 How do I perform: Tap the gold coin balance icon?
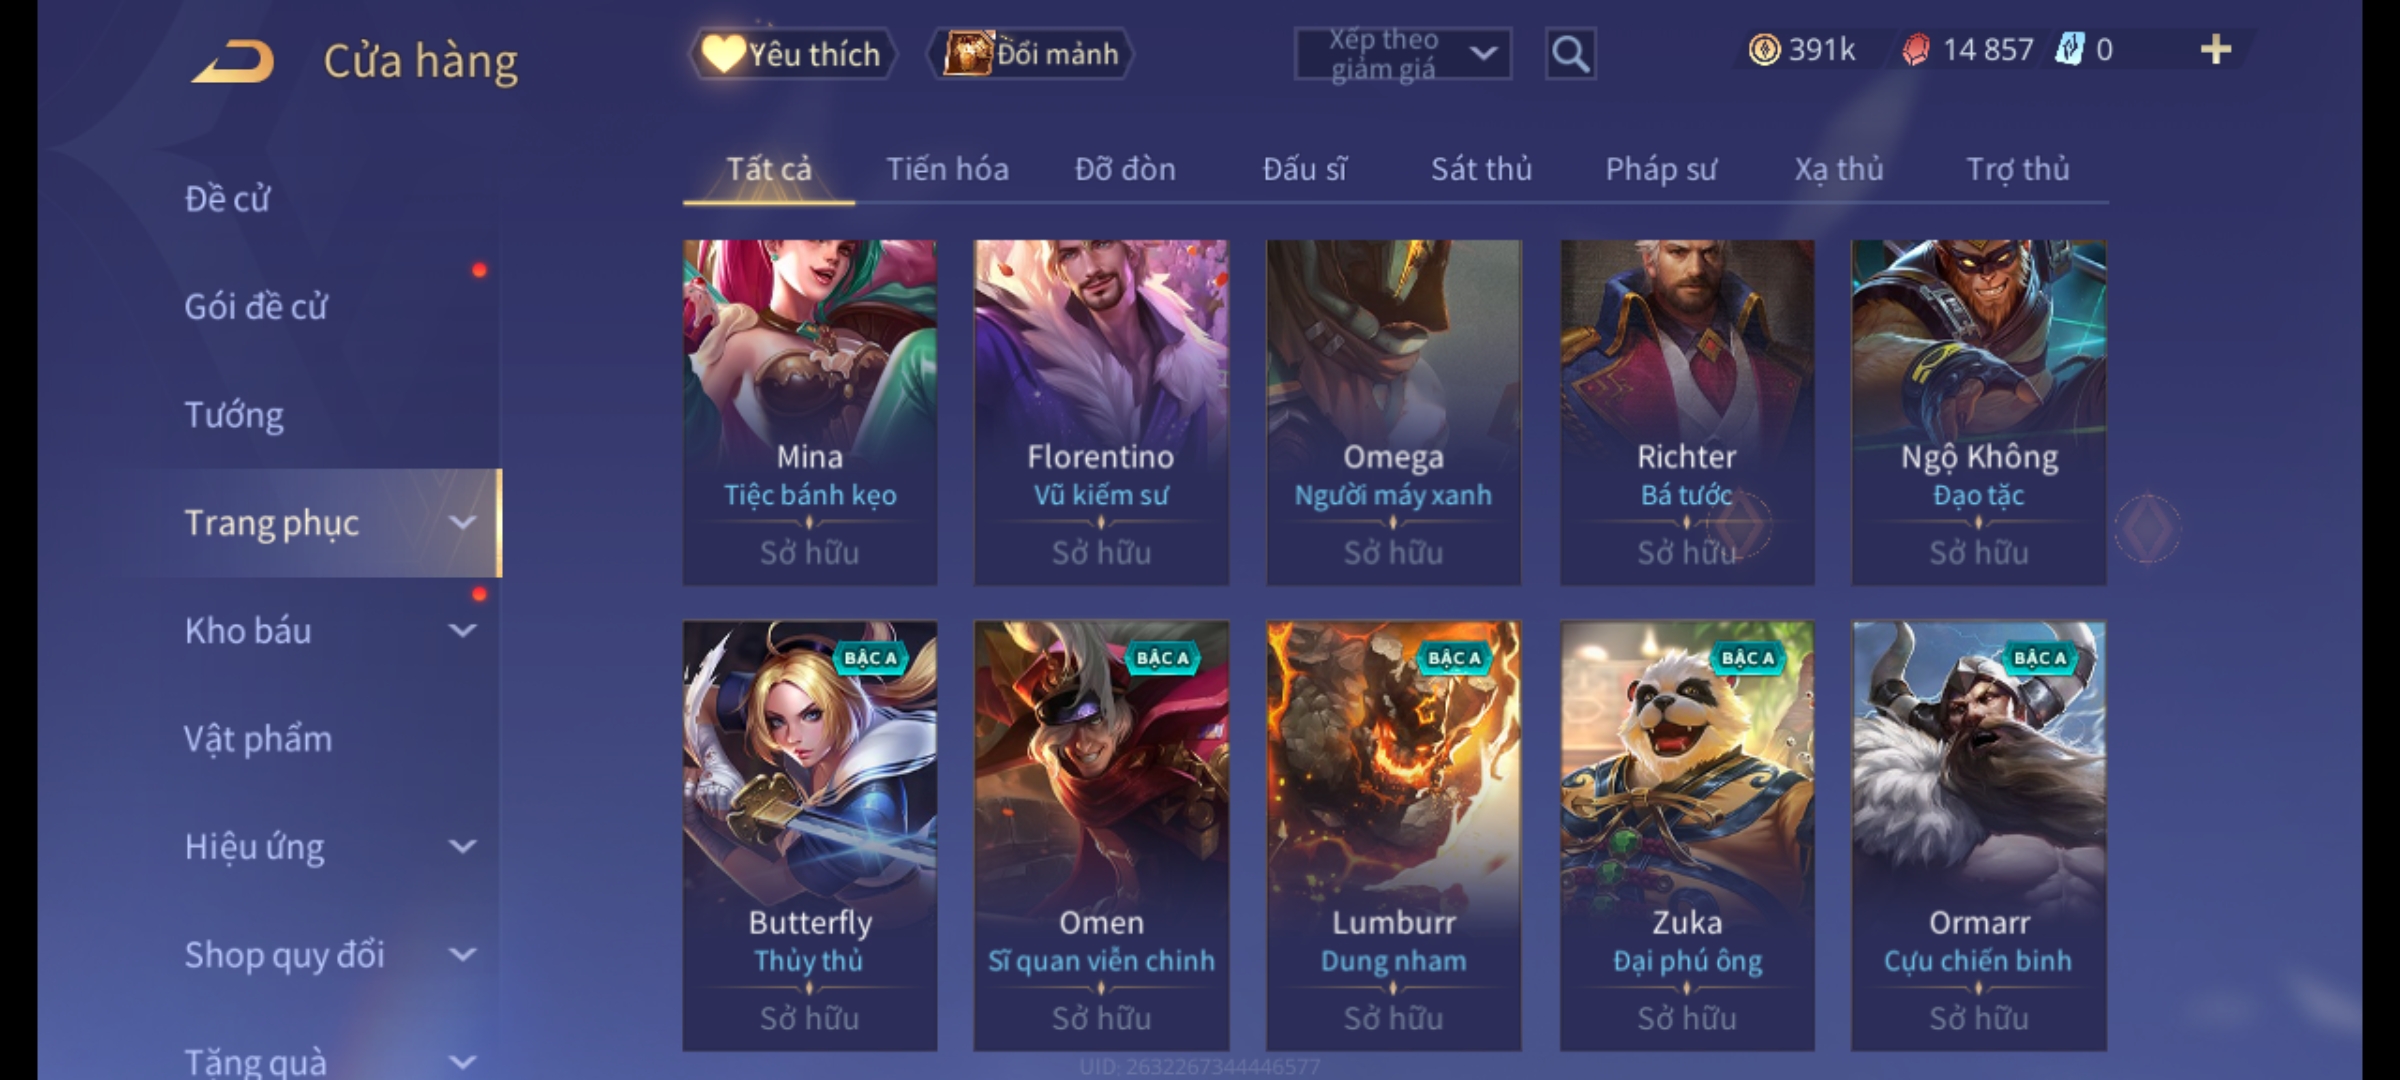pyautogui.click(x=1764, y=49)
